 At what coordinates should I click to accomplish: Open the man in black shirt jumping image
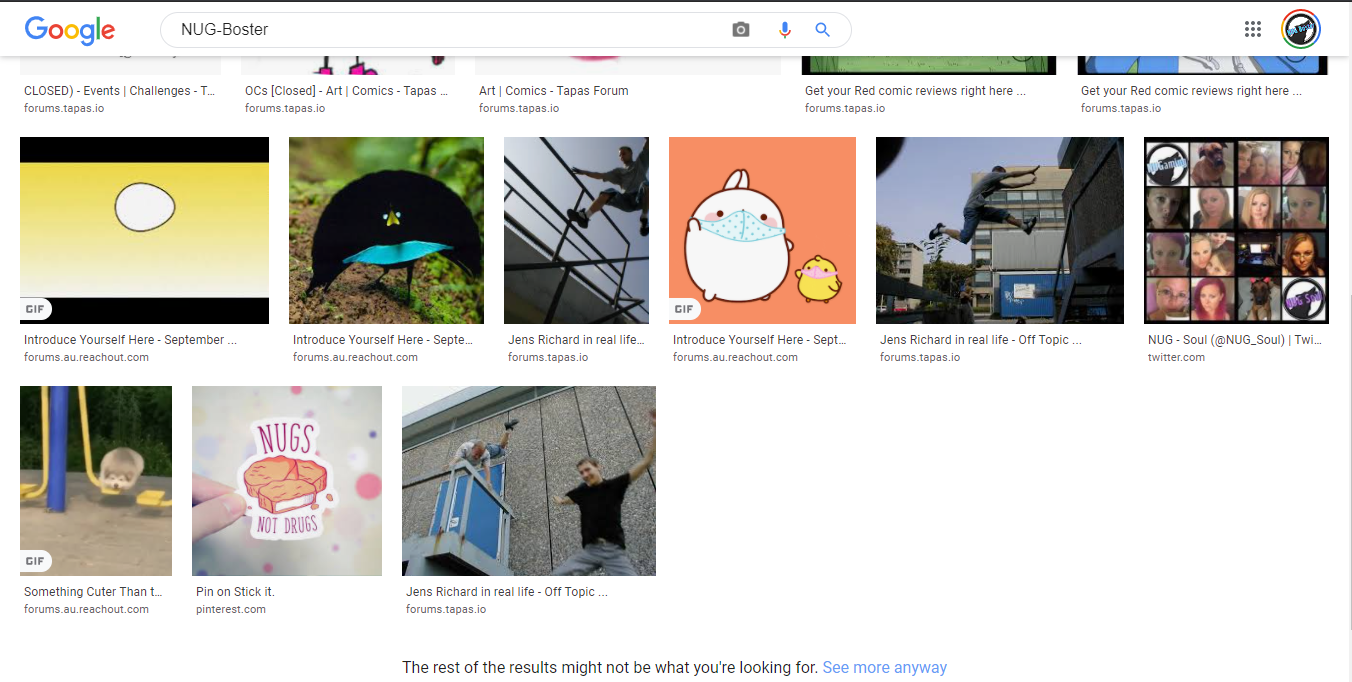click(x=528, y=481)
